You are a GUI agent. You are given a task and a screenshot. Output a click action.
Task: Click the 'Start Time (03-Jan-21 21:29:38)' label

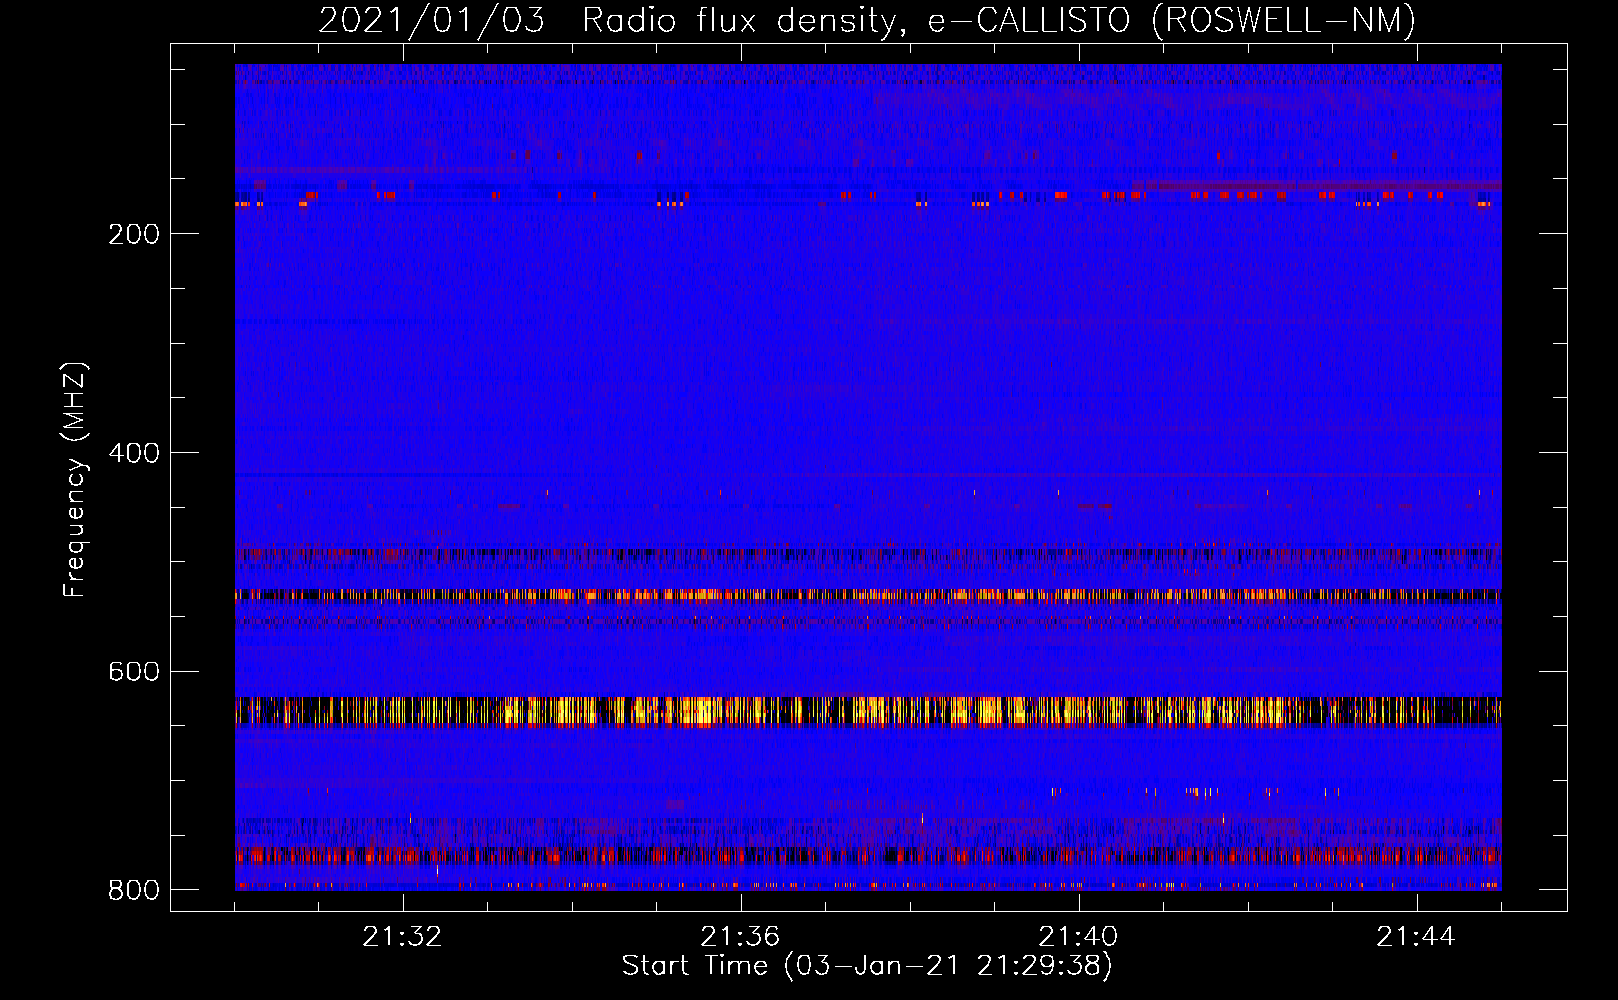pyautogui.click(x=867, y=966)
